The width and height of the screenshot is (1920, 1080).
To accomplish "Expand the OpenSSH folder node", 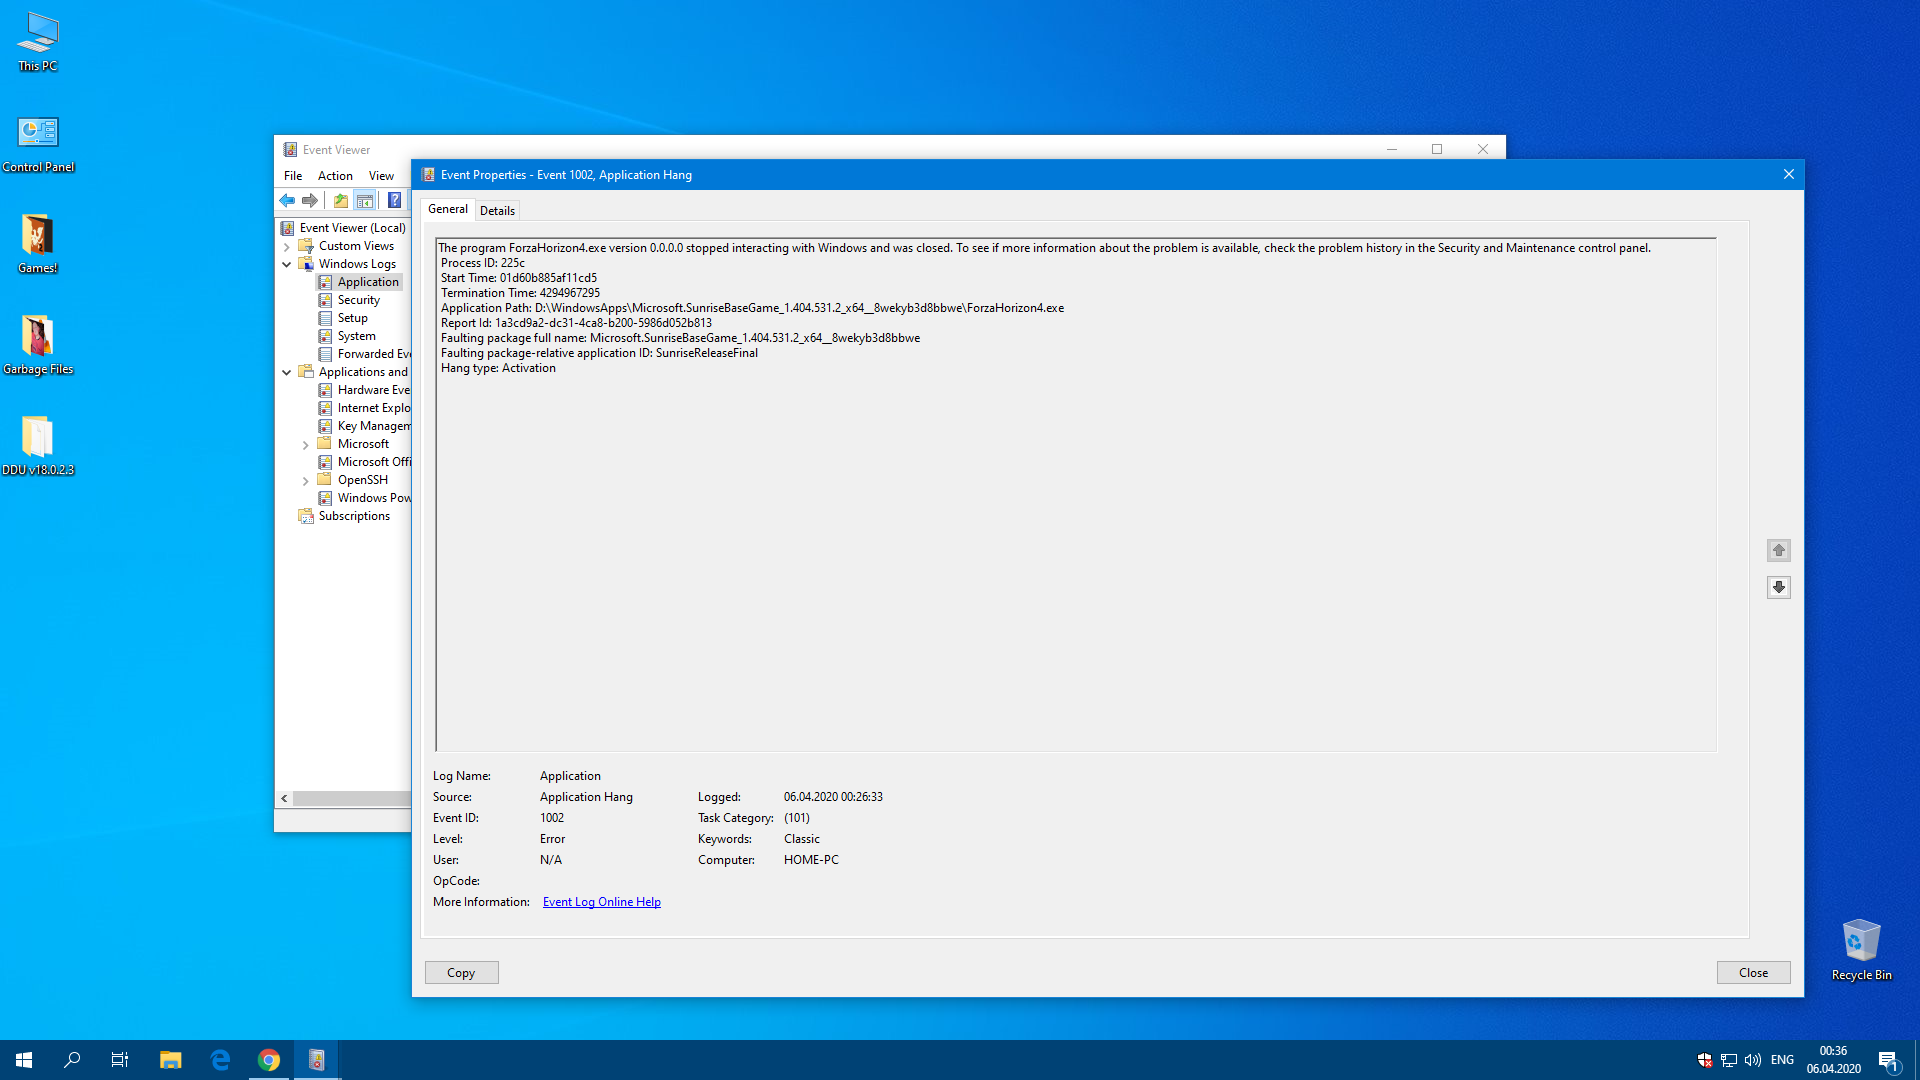I will [x=306, y=480].
